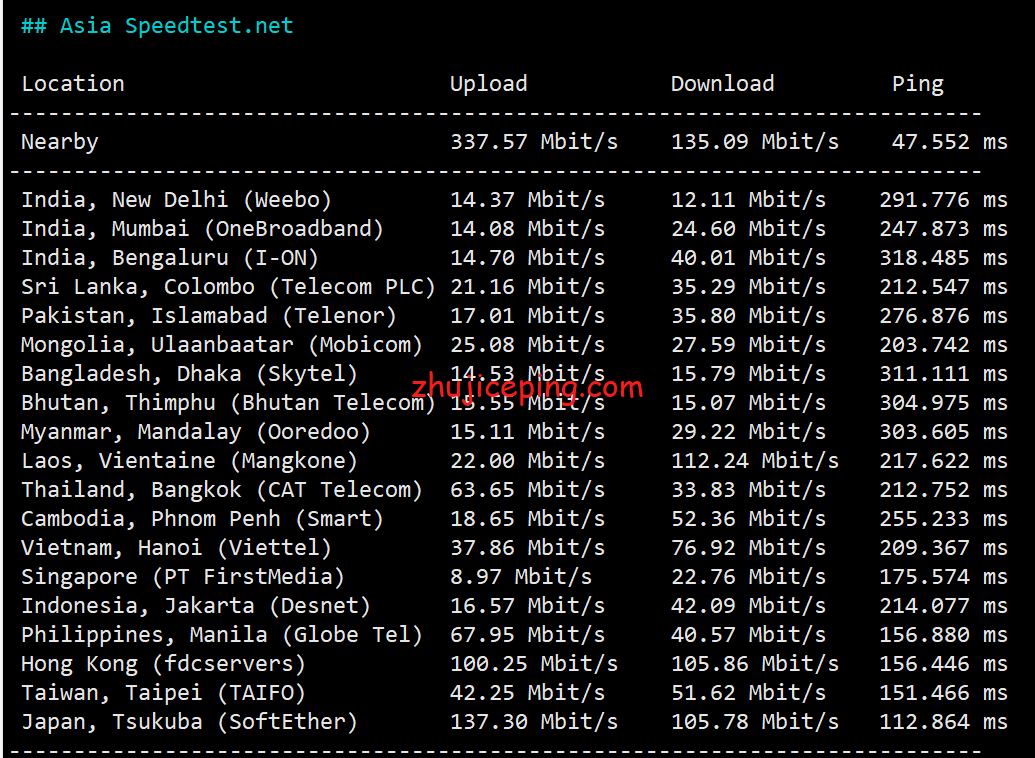Click Philippines, Manila (Globe Tel) entry
1035x758 pixels.
click(221, 635)
